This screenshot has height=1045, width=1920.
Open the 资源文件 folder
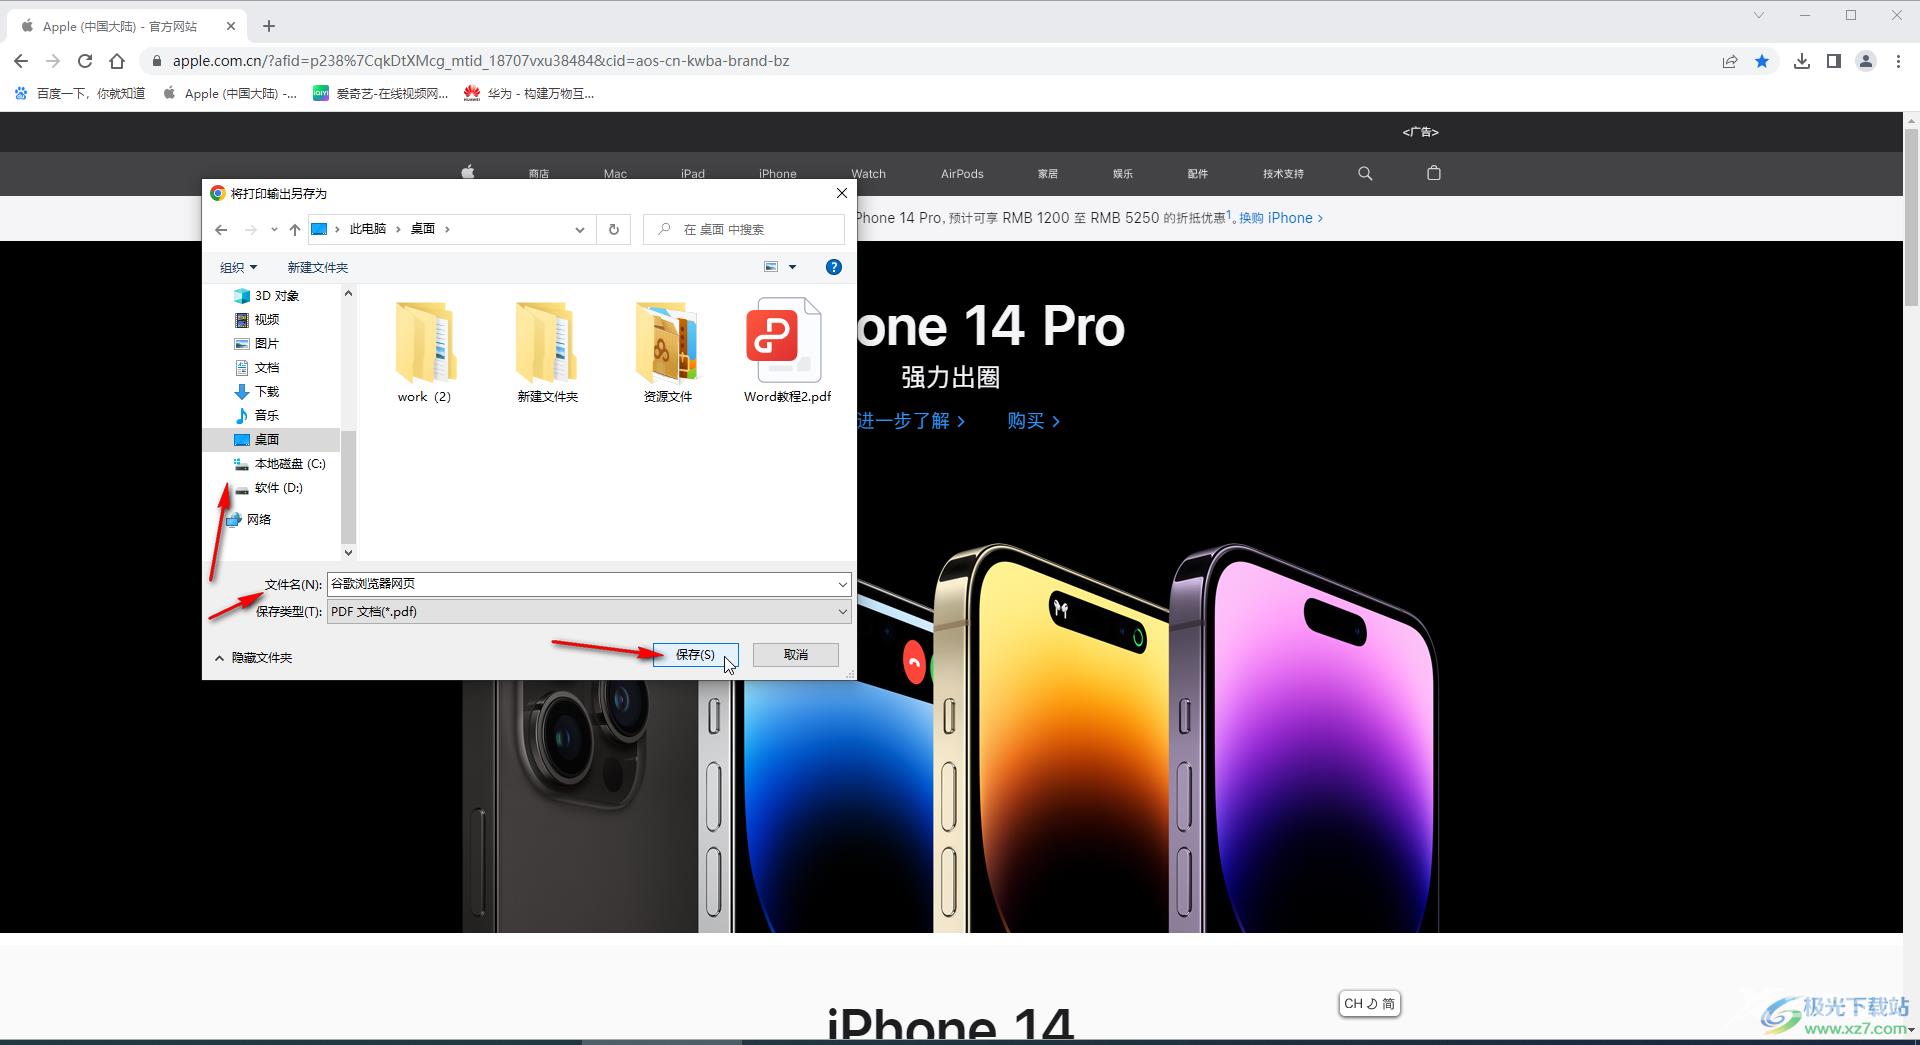667,352
